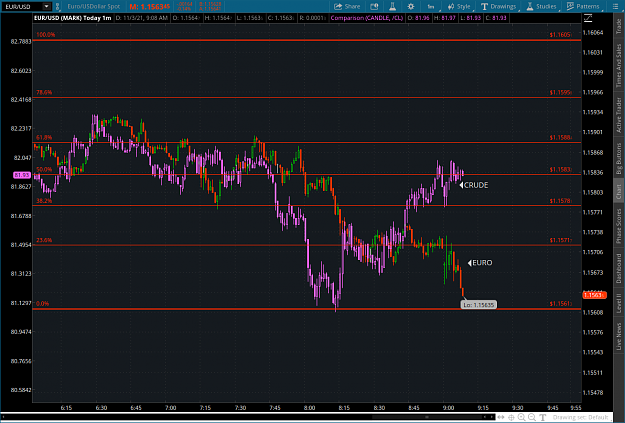The image size is (625, 423).
Task: Click the Studies beaker icon
Action: (530, 6)
